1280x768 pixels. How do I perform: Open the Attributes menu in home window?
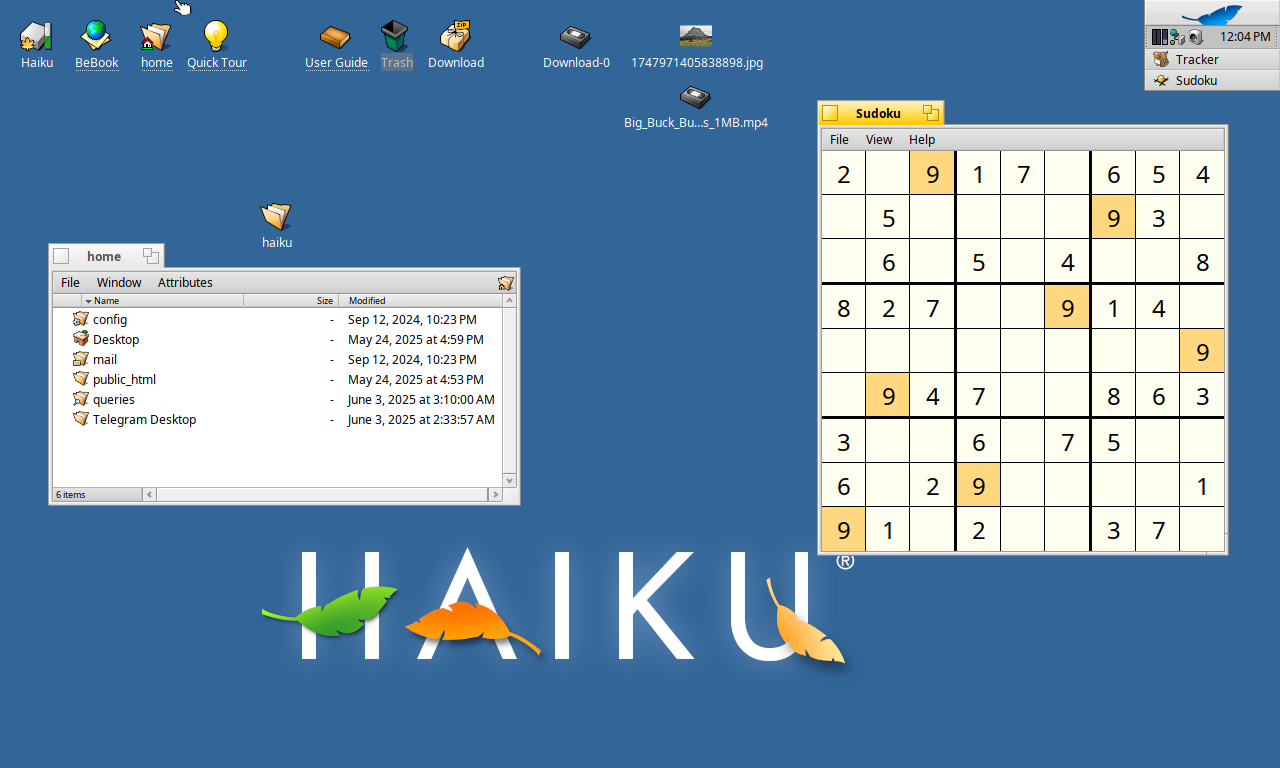pyautogui.click(x=185, y=283)
